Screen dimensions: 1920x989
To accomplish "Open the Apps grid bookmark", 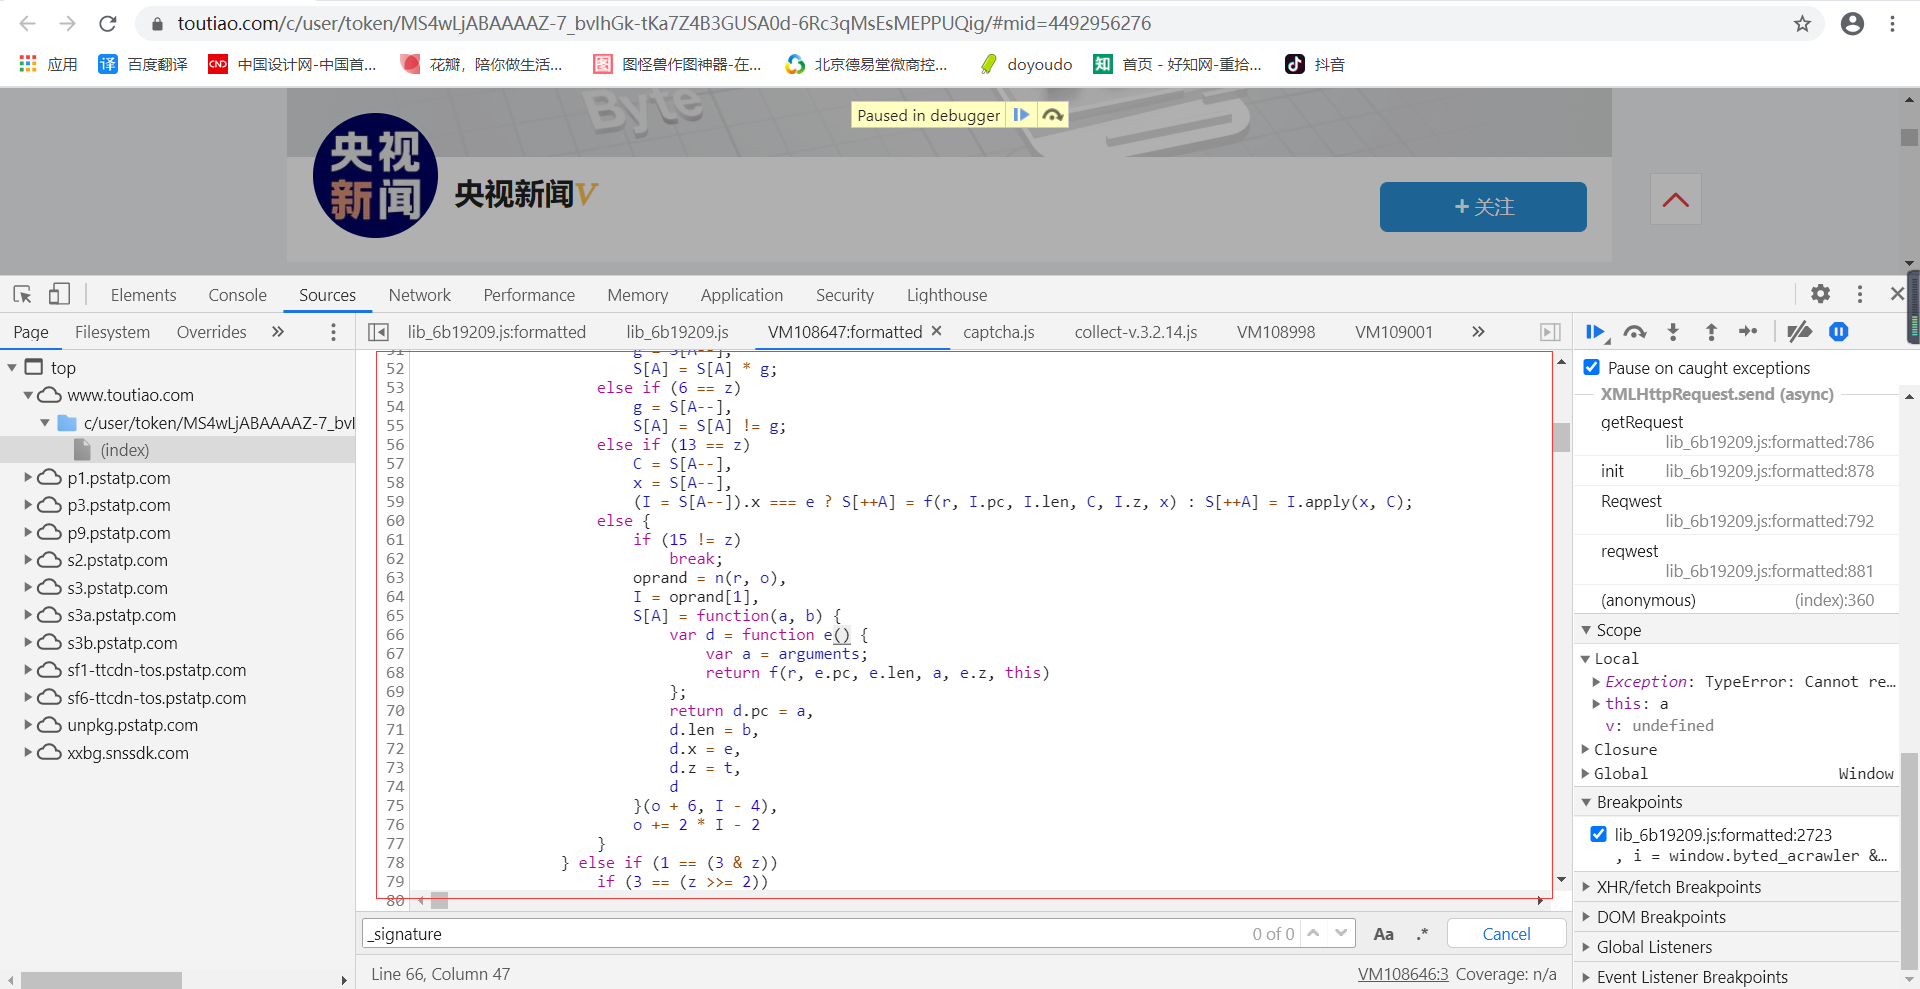I will coord(48,64).
